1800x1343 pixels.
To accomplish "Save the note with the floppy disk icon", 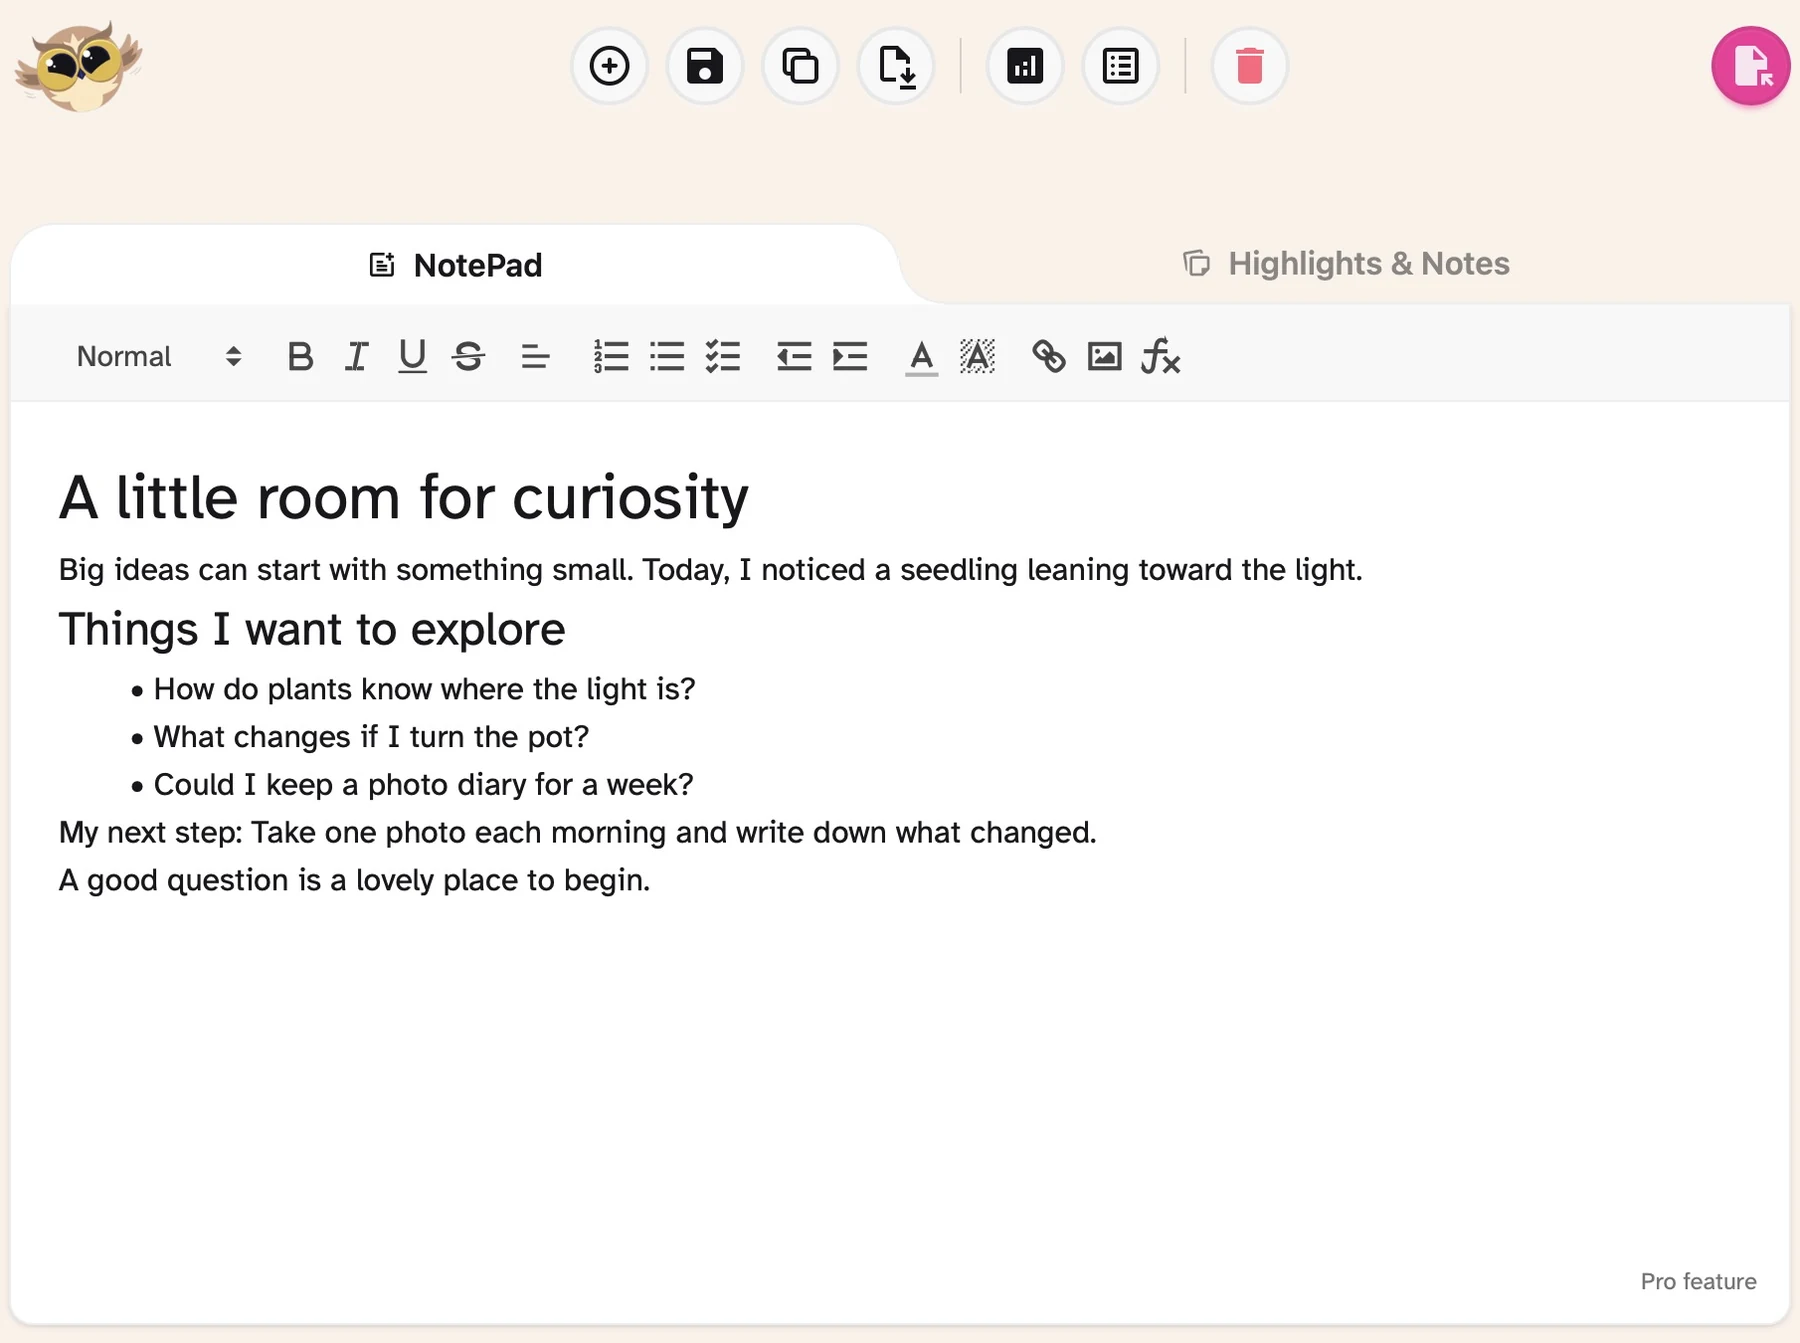I will (704, 66).
